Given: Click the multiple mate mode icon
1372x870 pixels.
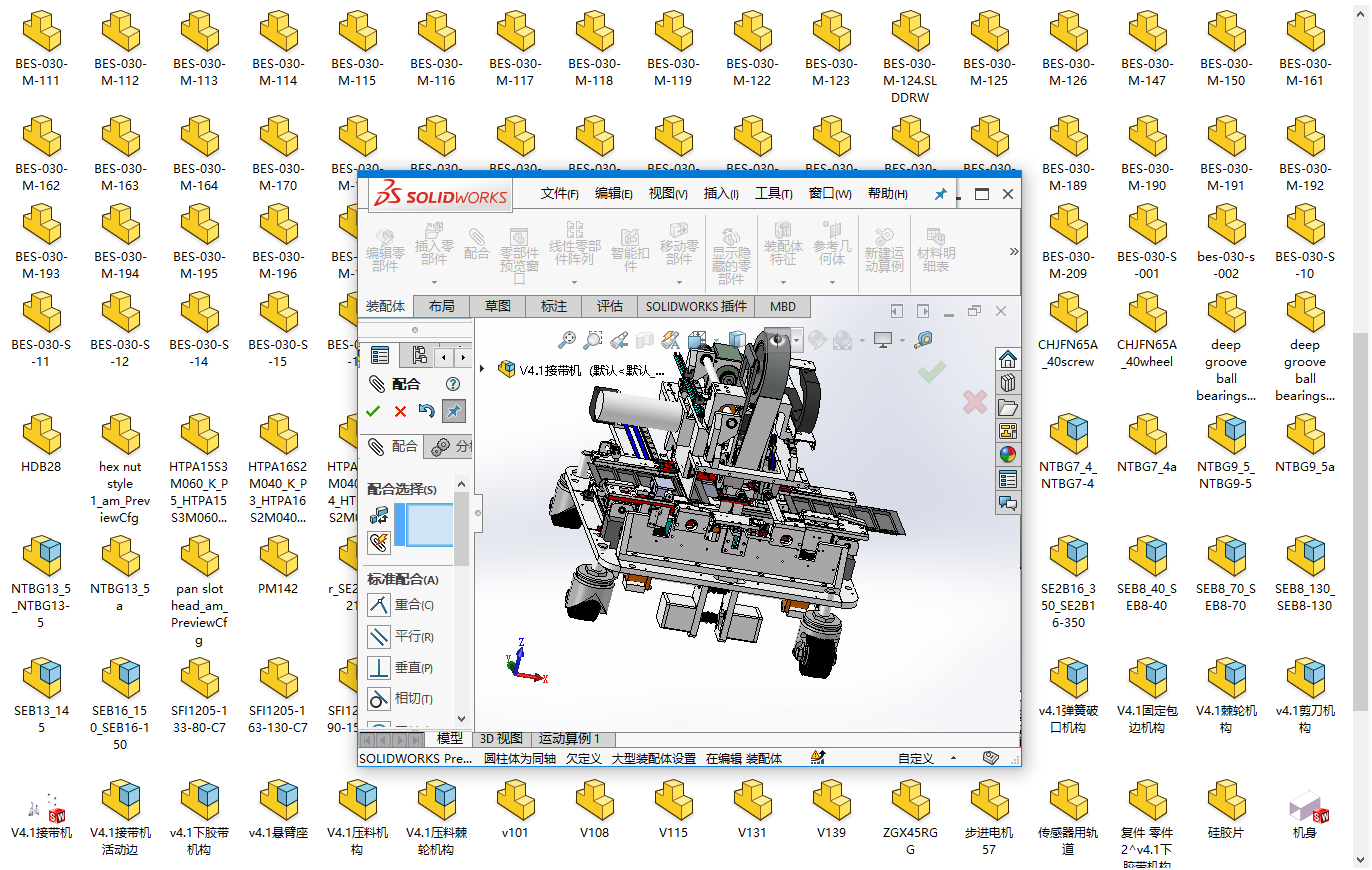Looking at the screenshot, I should pos(379,543).
